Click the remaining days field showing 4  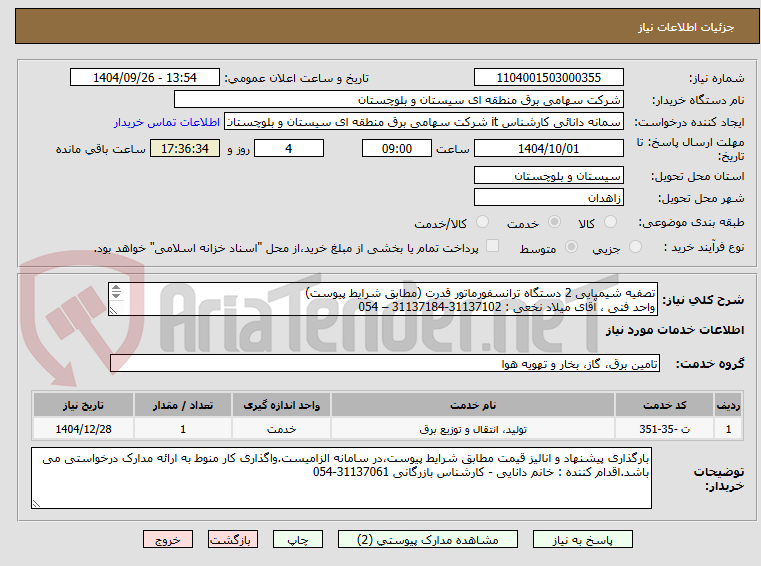289,149
